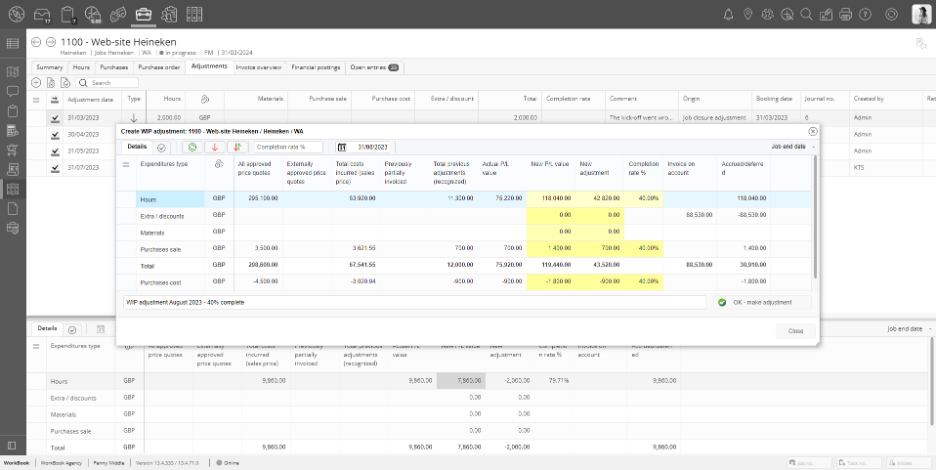Image resolution: width=936 pixels, height=470 pixels.
Task: Toggle the checkbox for 31/07/2023 row
Action: 55,167
